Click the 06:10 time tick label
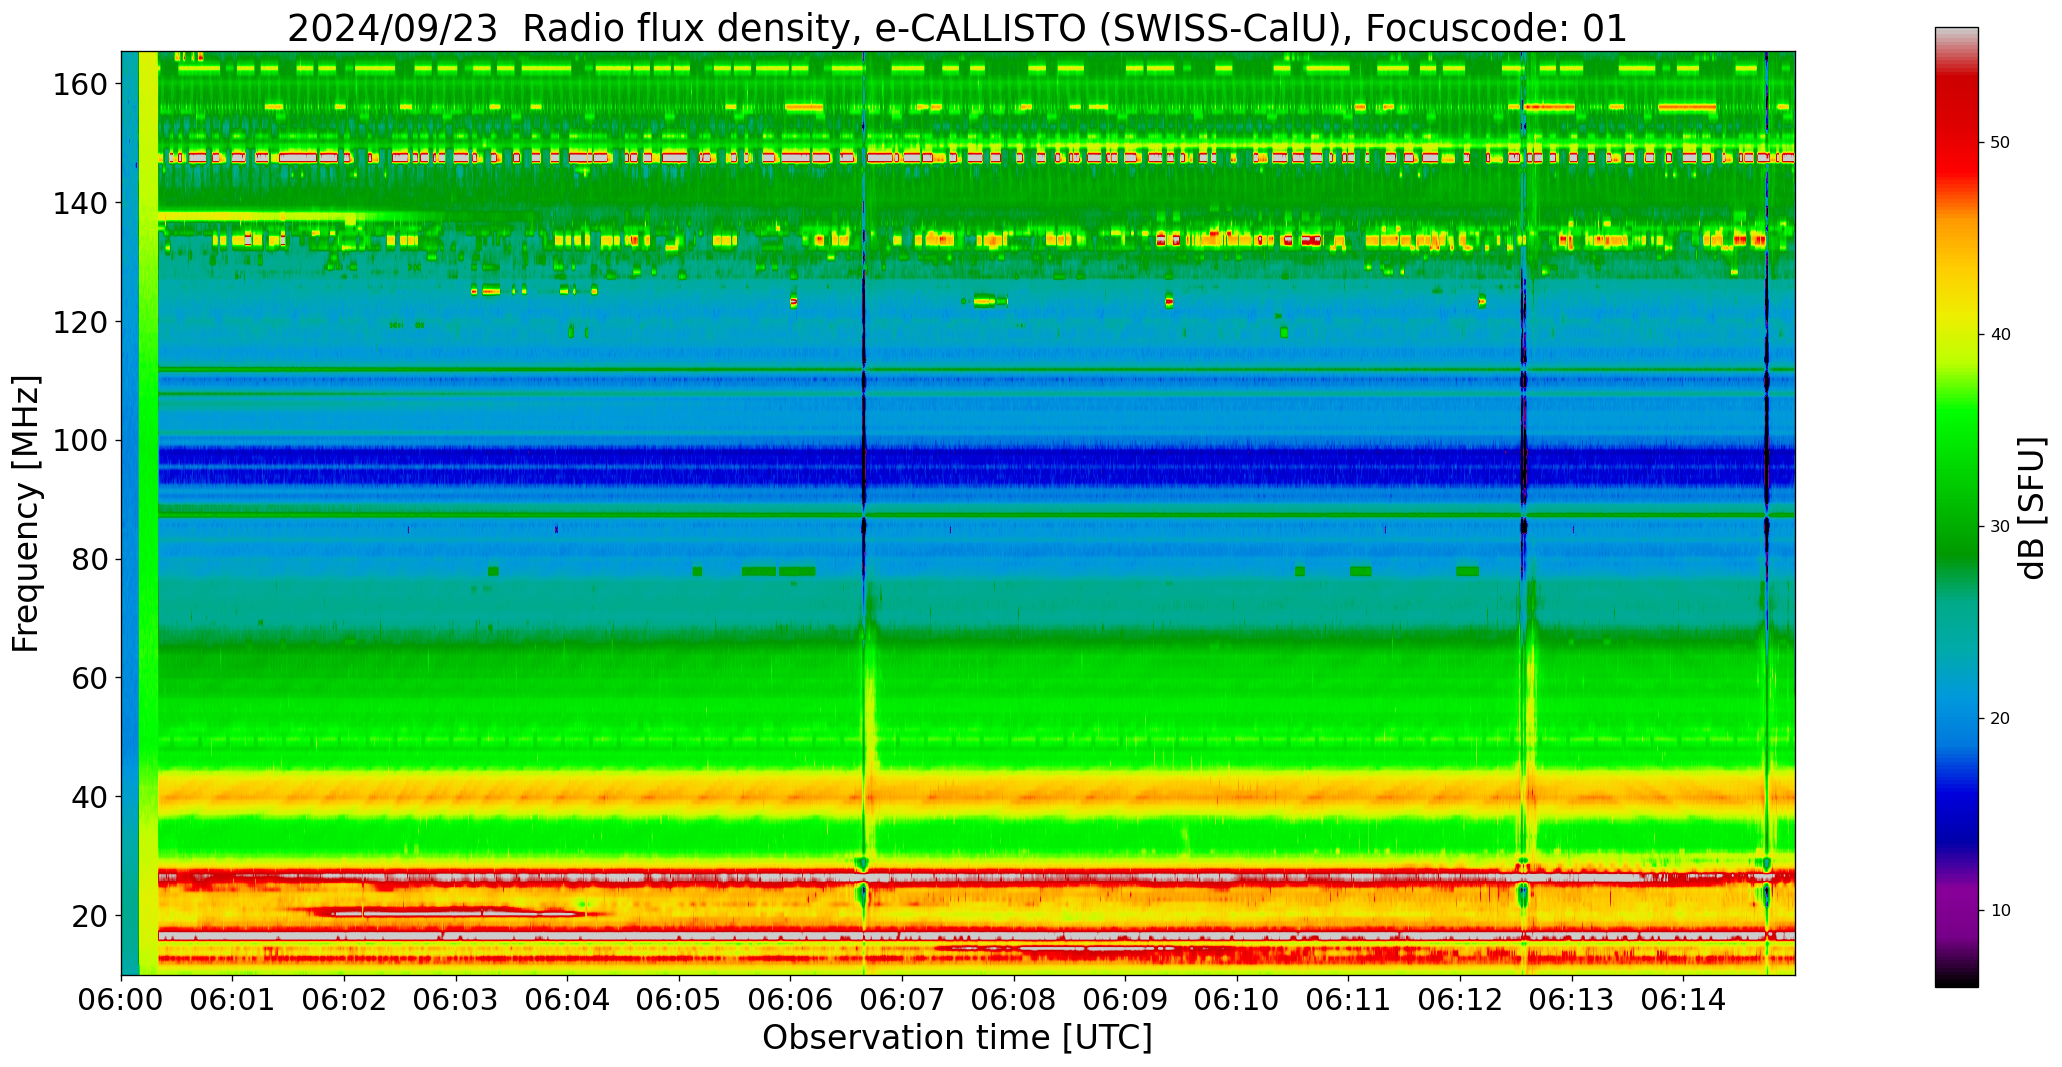Screen dimensions: 2062x1067 pos(1237,998)
